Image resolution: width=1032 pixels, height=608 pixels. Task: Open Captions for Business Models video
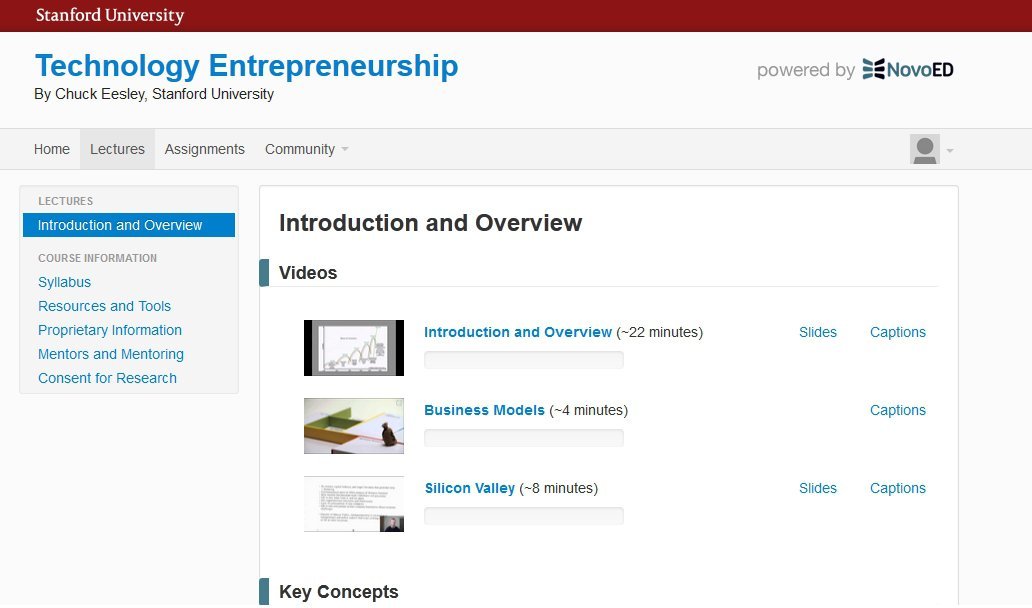897,410
